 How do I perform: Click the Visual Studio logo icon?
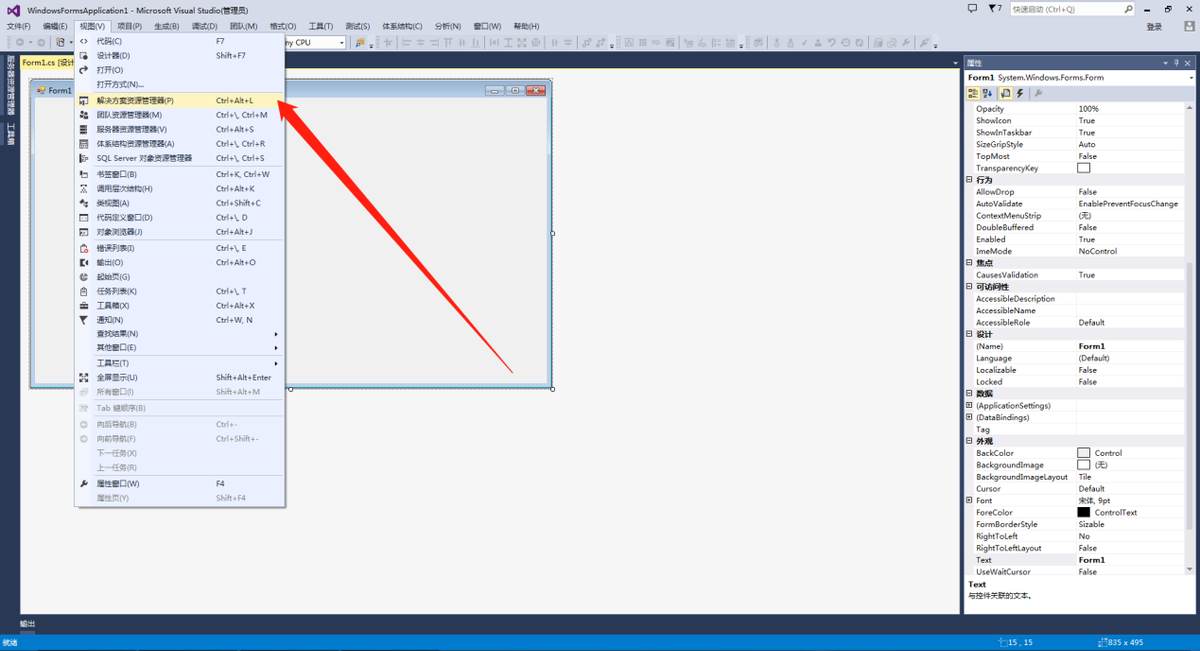tap(12, 9)
